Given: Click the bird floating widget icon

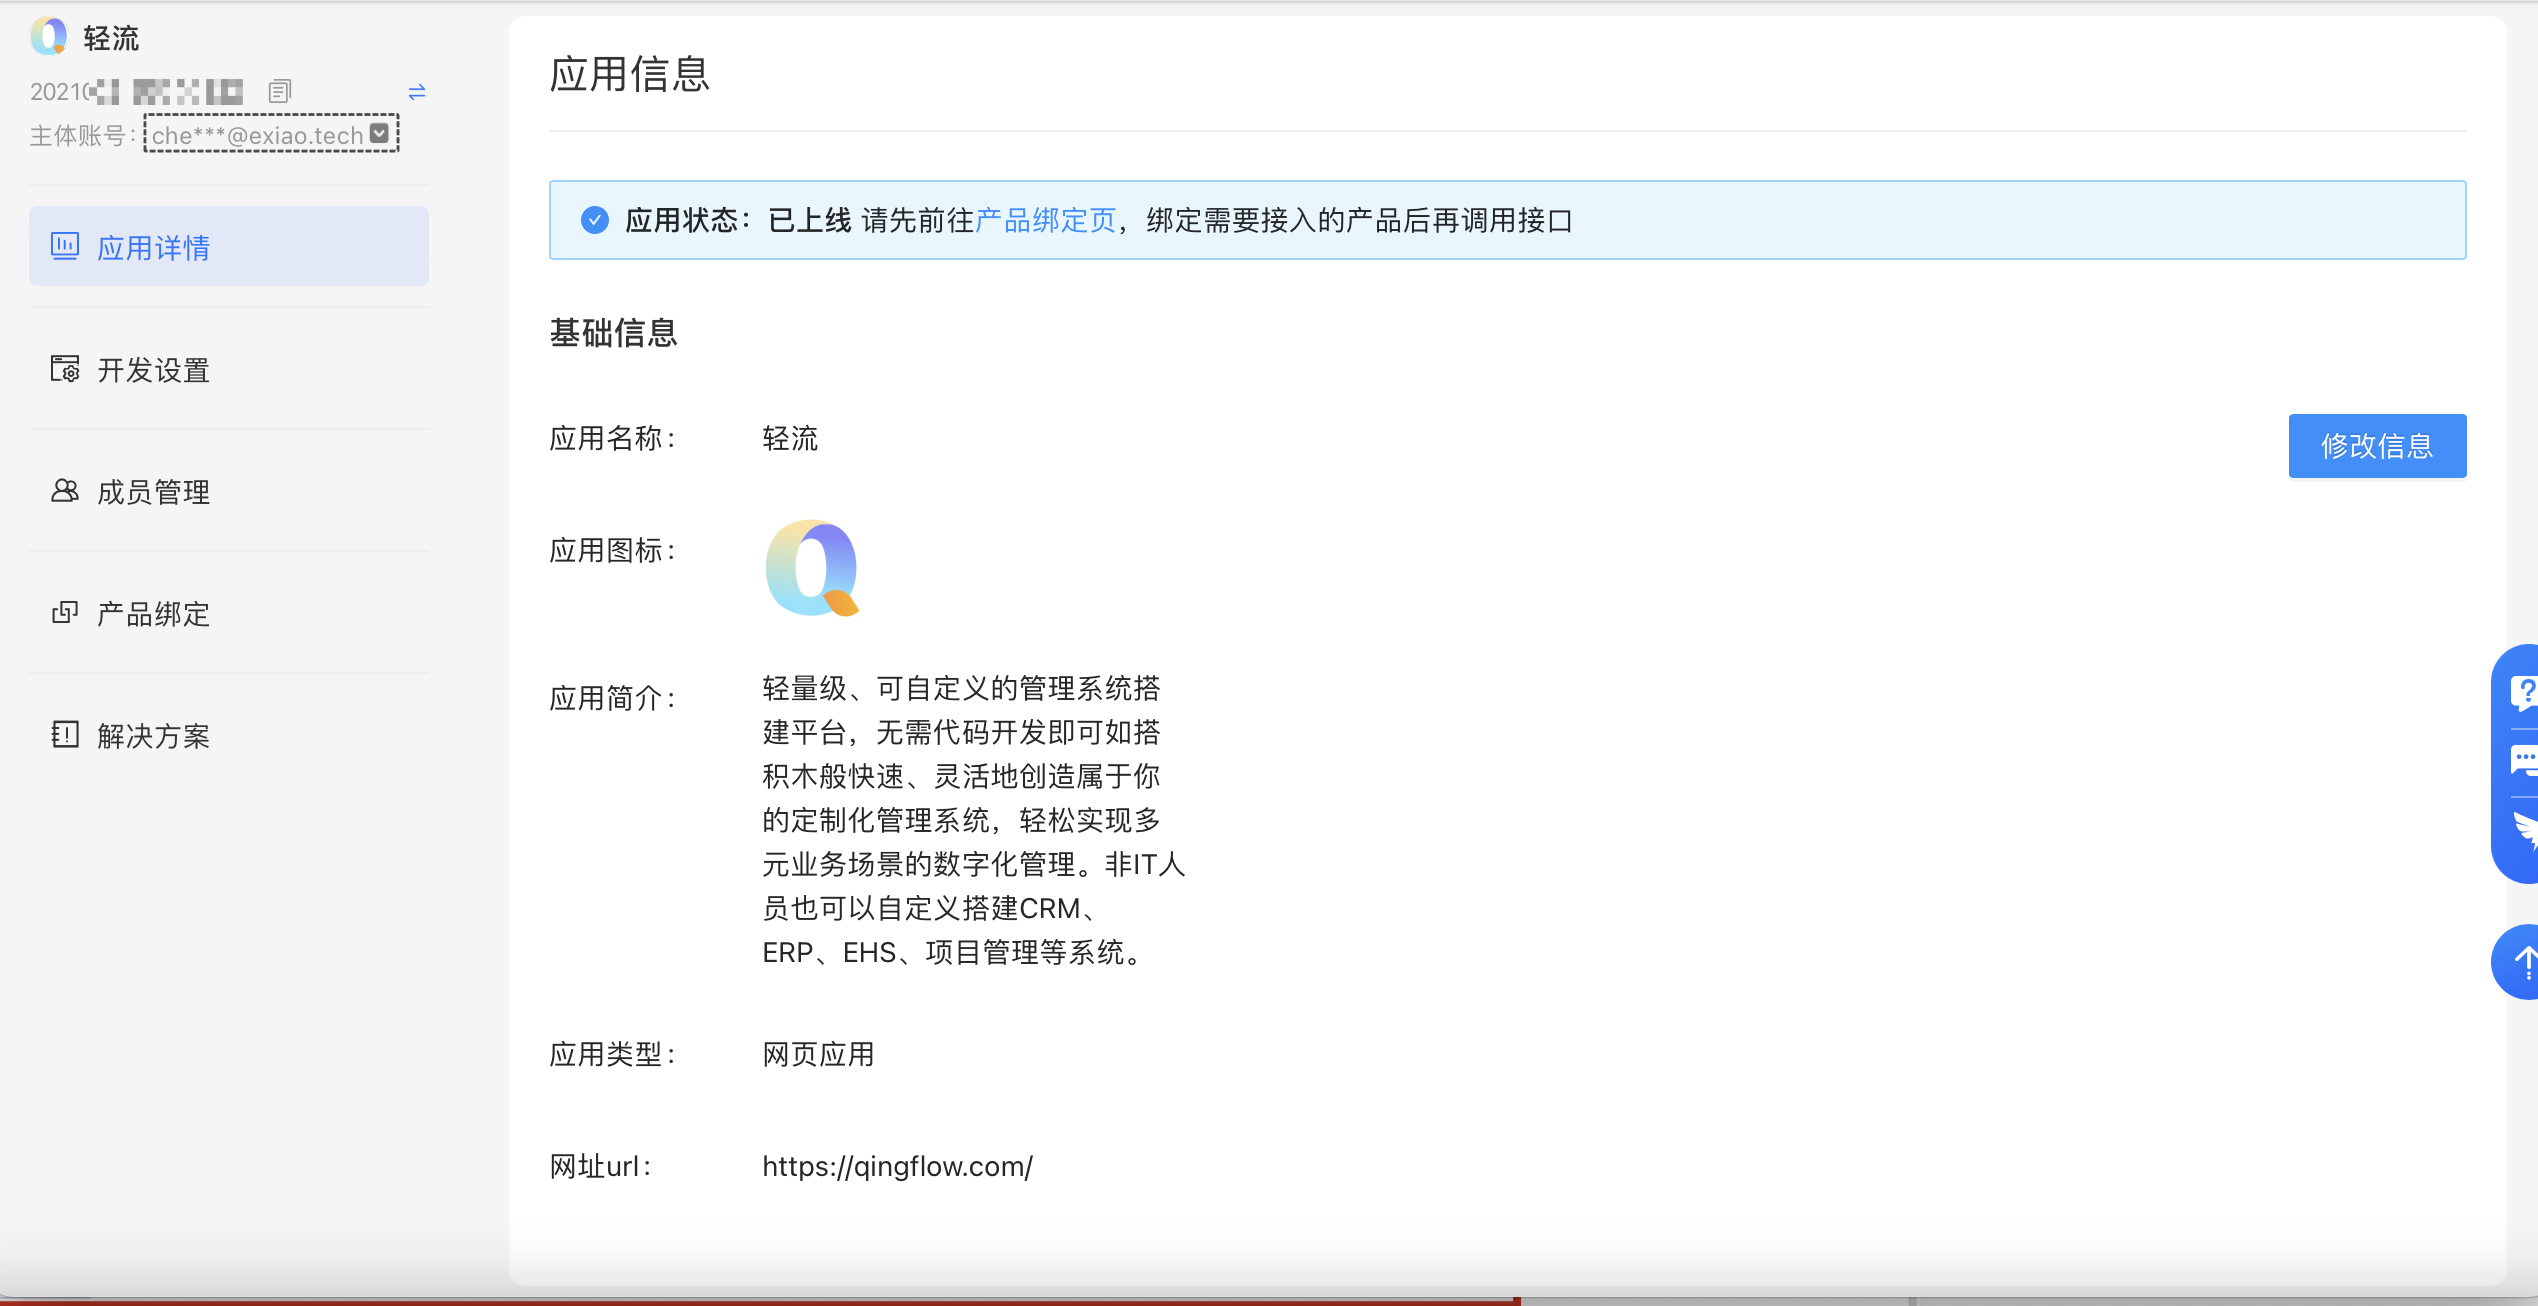Looking at the screenshot, I should click(2526, 831).
